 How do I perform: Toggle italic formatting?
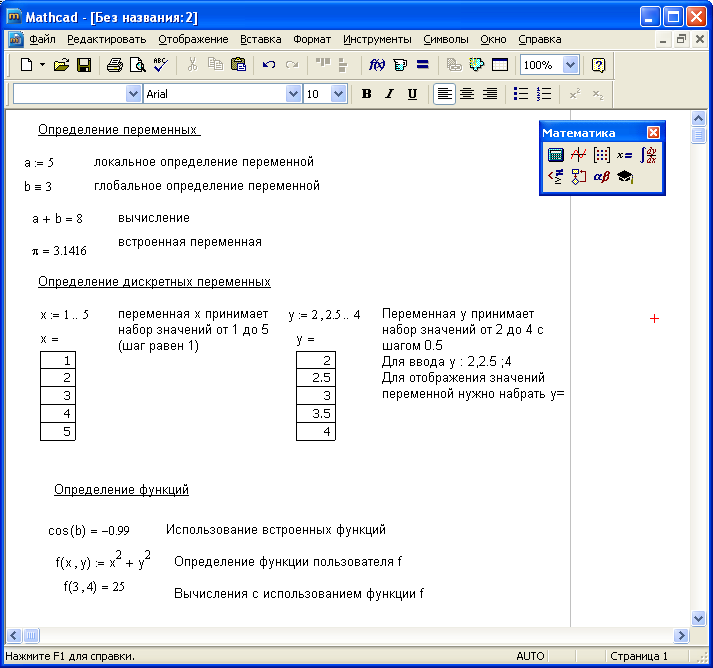pyautogui.click(x=389, y=94)
